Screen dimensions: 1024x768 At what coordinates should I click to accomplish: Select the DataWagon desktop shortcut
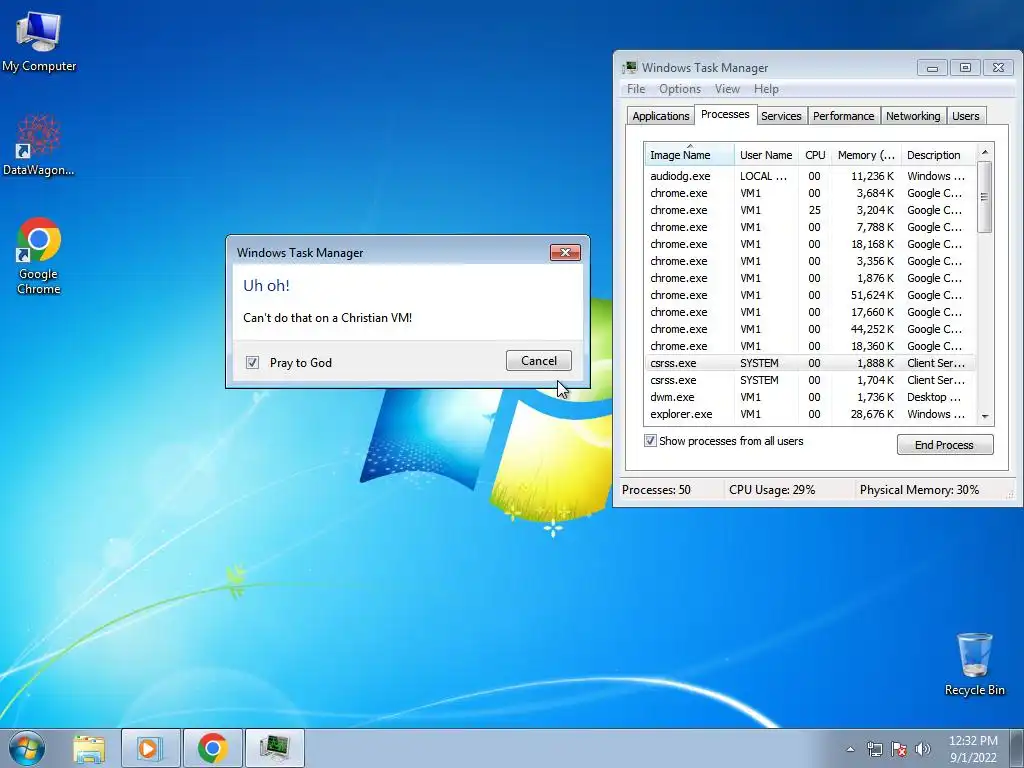tap(39, 145)
